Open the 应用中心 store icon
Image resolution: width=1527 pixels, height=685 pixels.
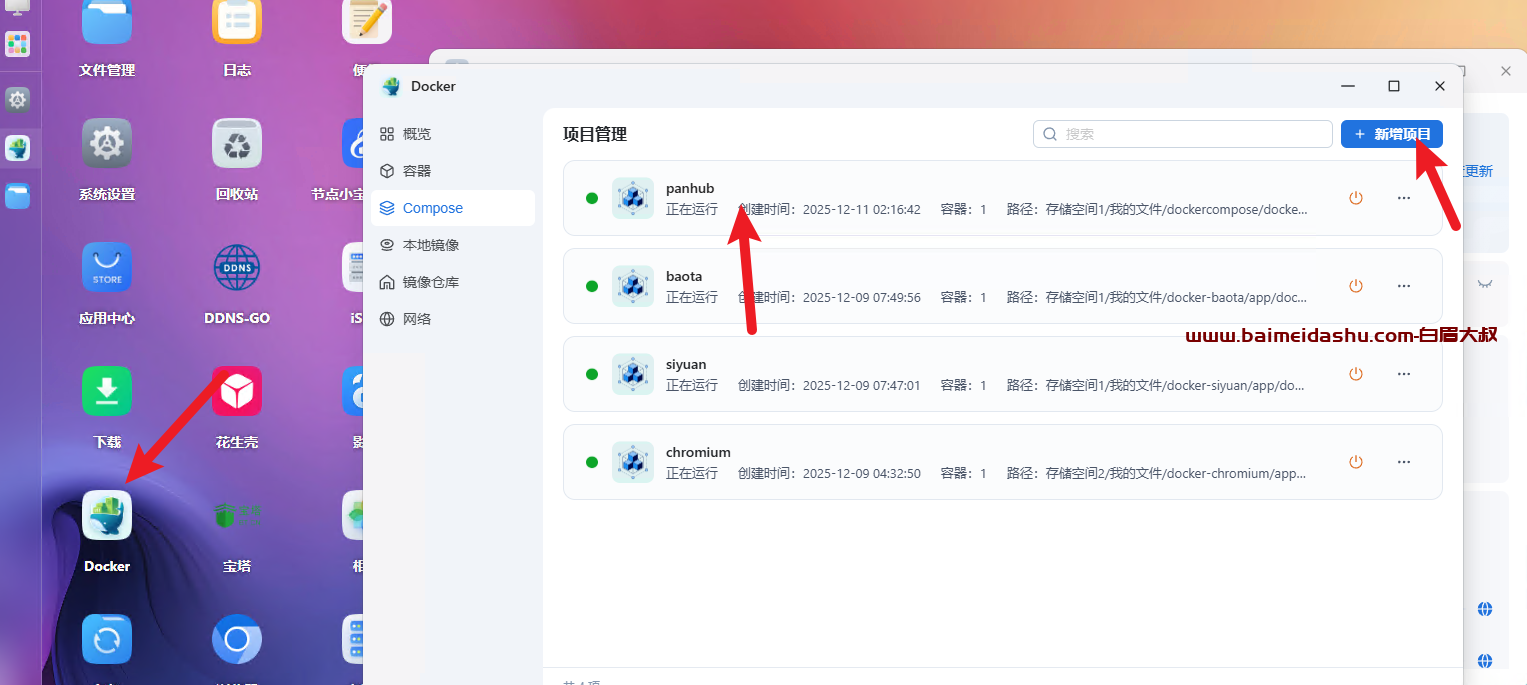coord(107,268)
